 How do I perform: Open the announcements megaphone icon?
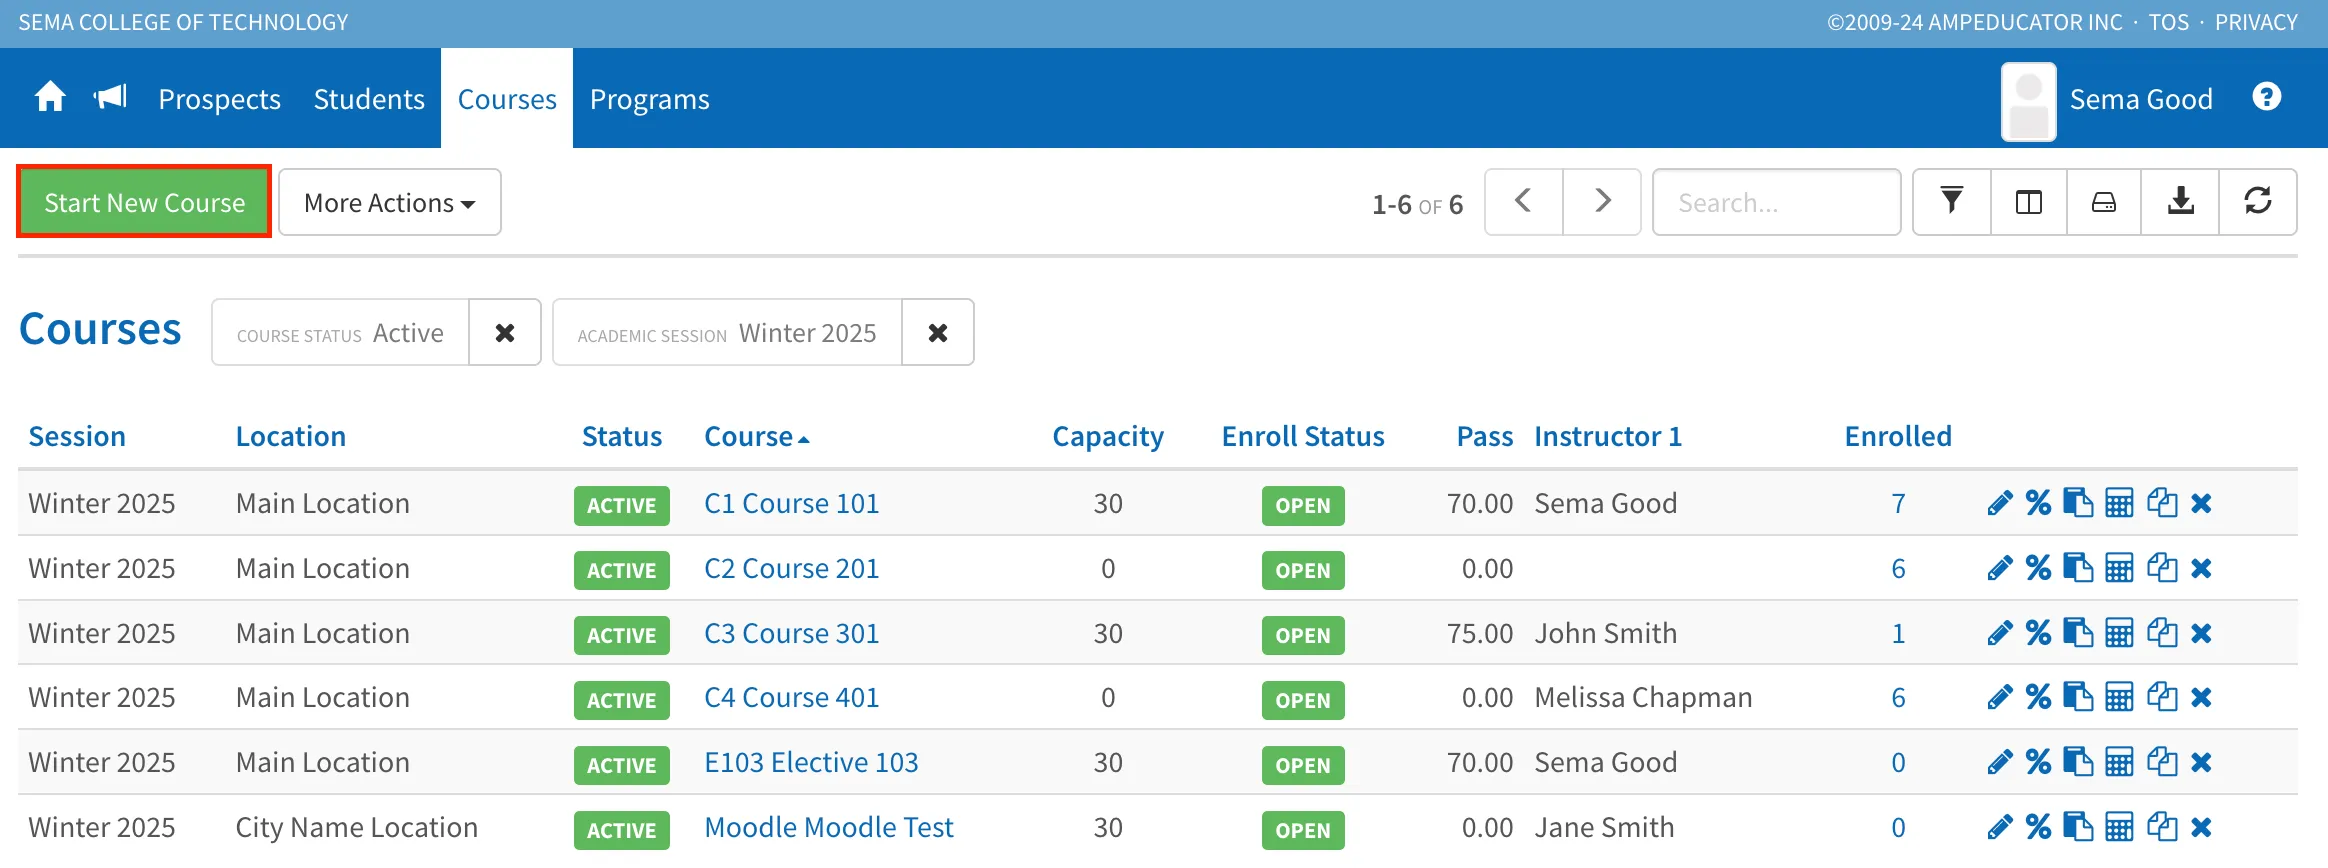tap(110, 97)
